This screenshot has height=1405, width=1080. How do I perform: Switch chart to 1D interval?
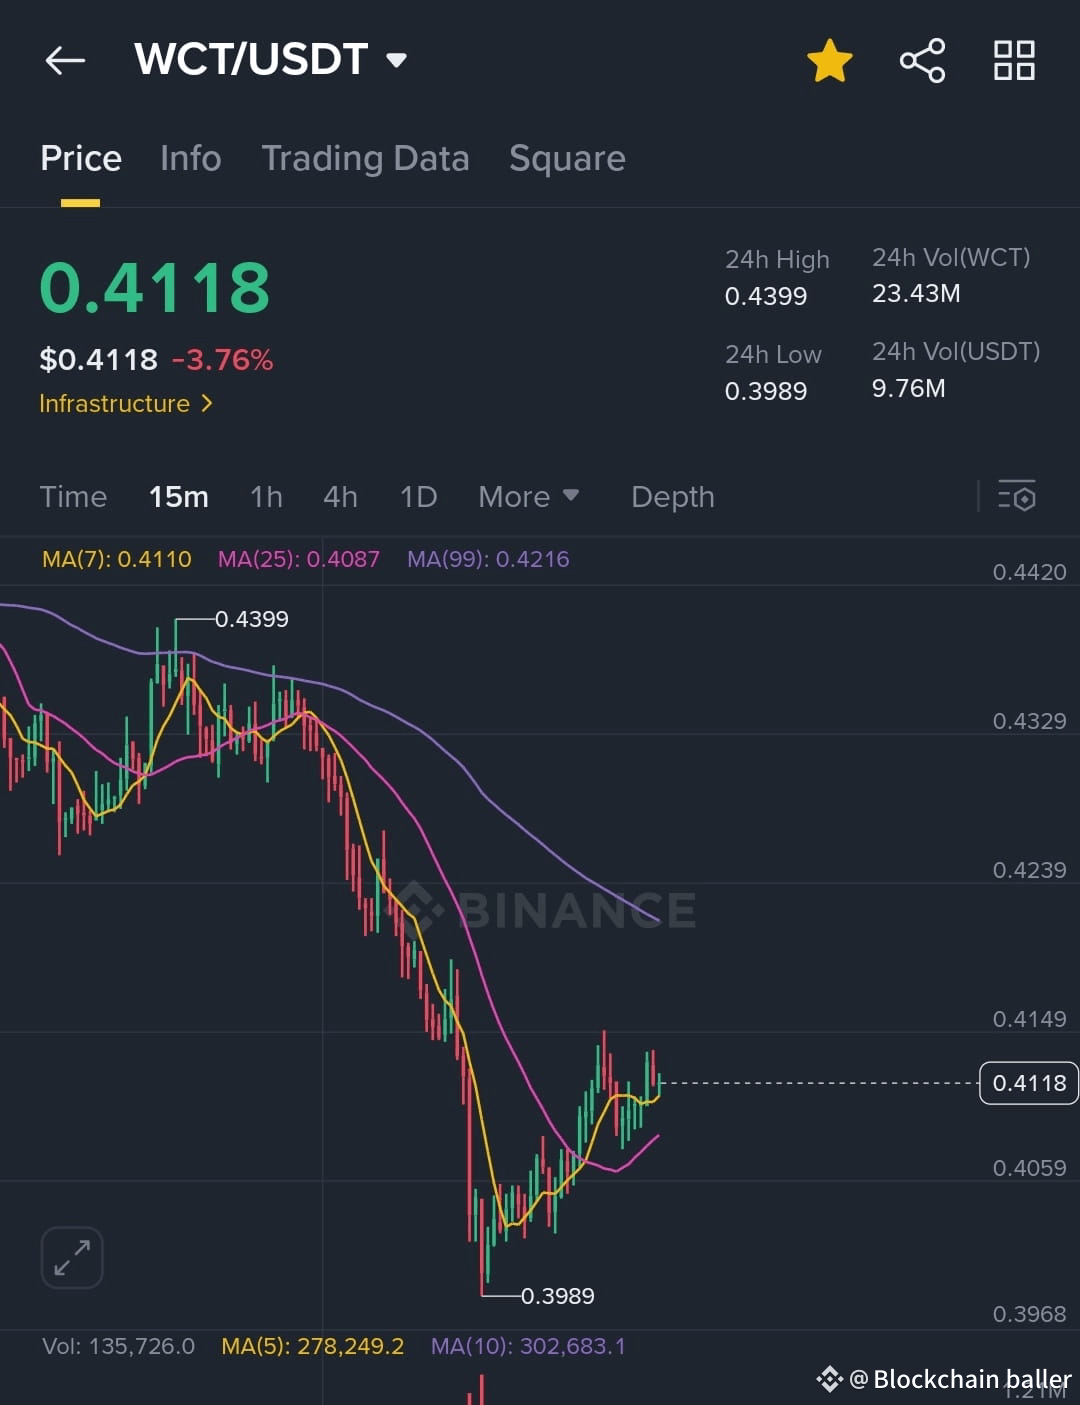tap(418, 497)
